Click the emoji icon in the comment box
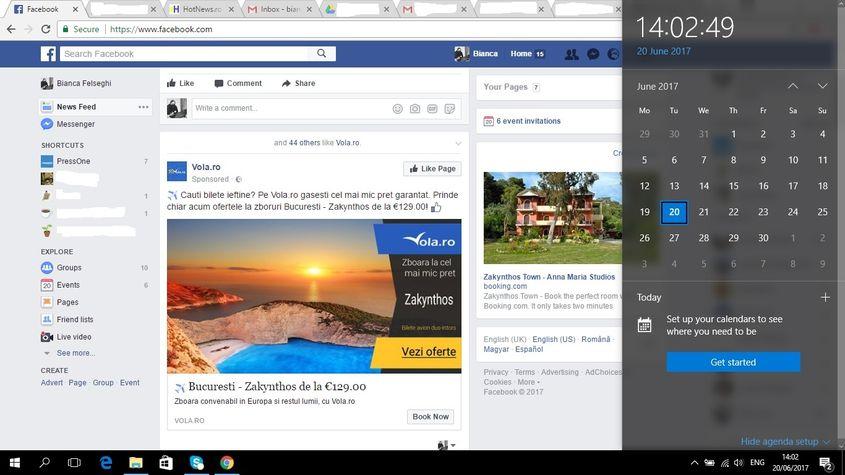 pyautogui.click(x=397, y=109)
